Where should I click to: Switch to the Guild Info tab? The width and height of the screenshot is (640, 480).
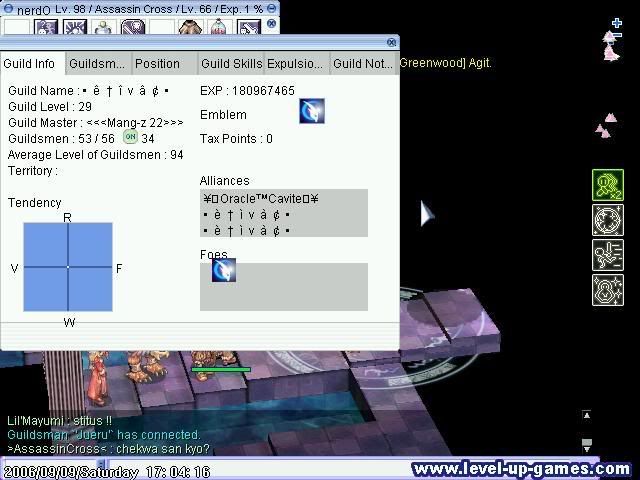pos(32,63)
